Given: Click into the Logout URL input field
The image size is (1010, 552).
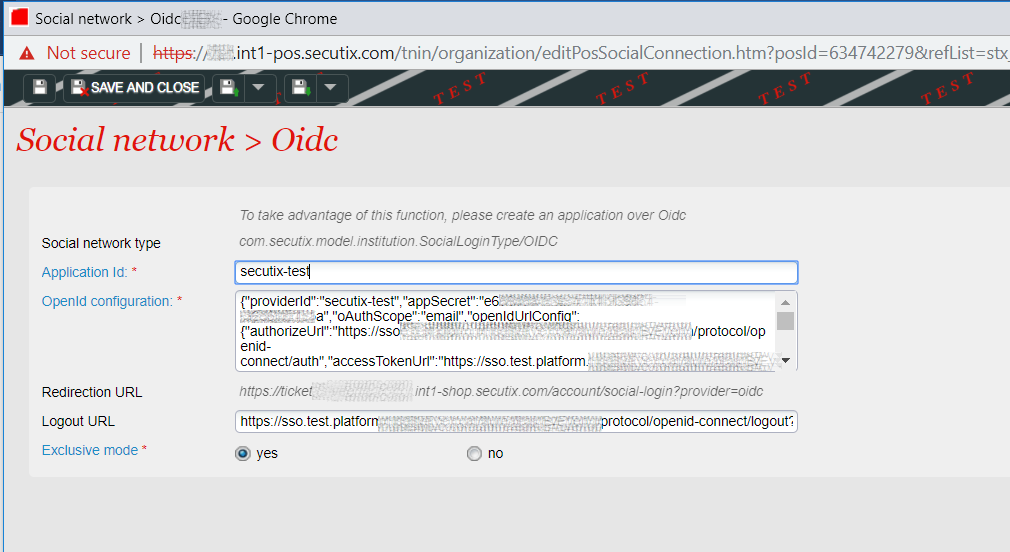Looking at the screenshot, I should click(516, 422).
